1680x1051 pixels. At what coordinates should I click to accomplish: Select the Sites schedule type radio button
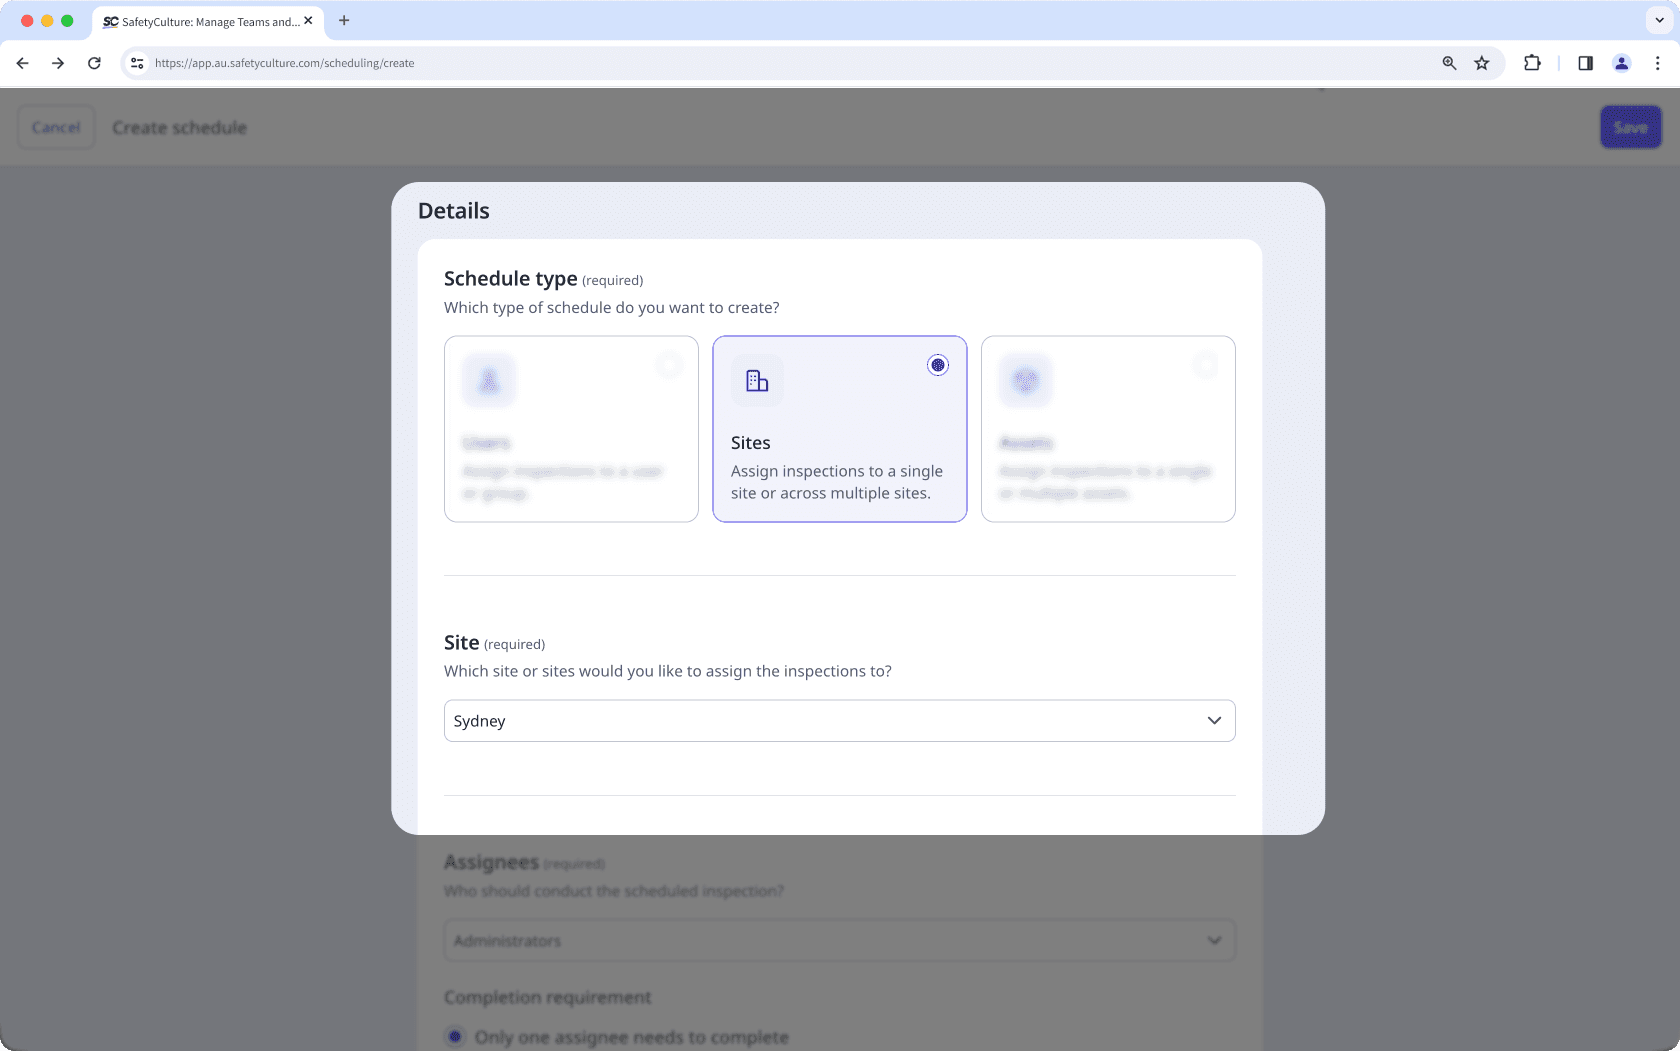[937, 364]
